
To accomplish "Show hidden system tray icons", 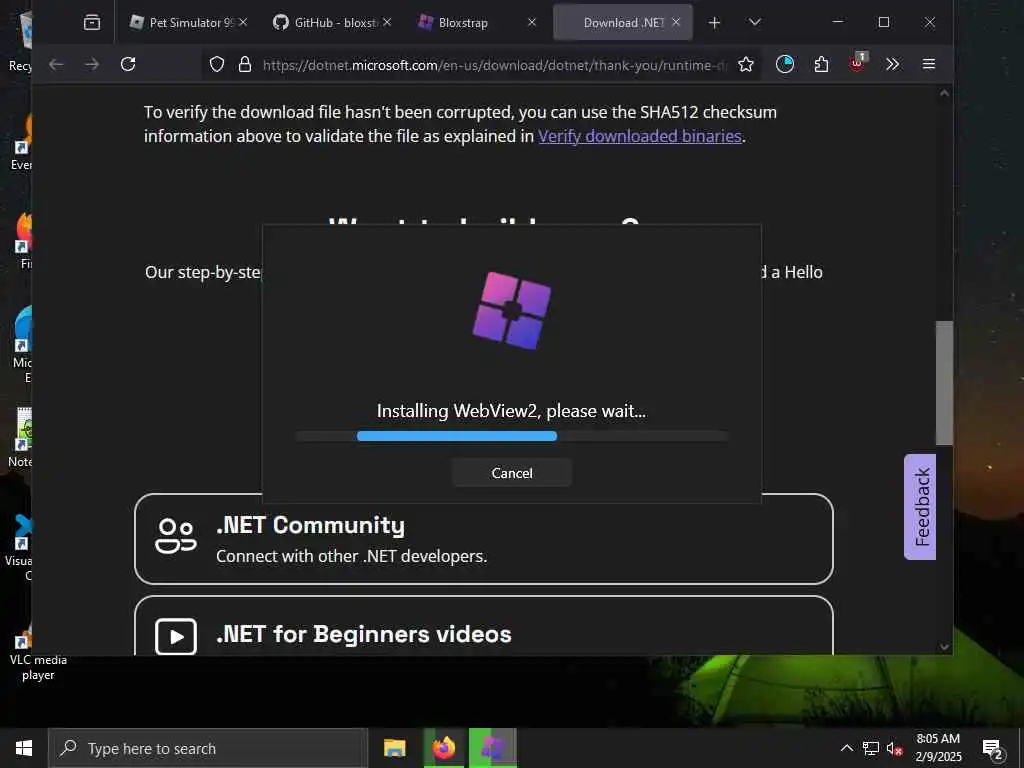I will click(x=846, y=748).
